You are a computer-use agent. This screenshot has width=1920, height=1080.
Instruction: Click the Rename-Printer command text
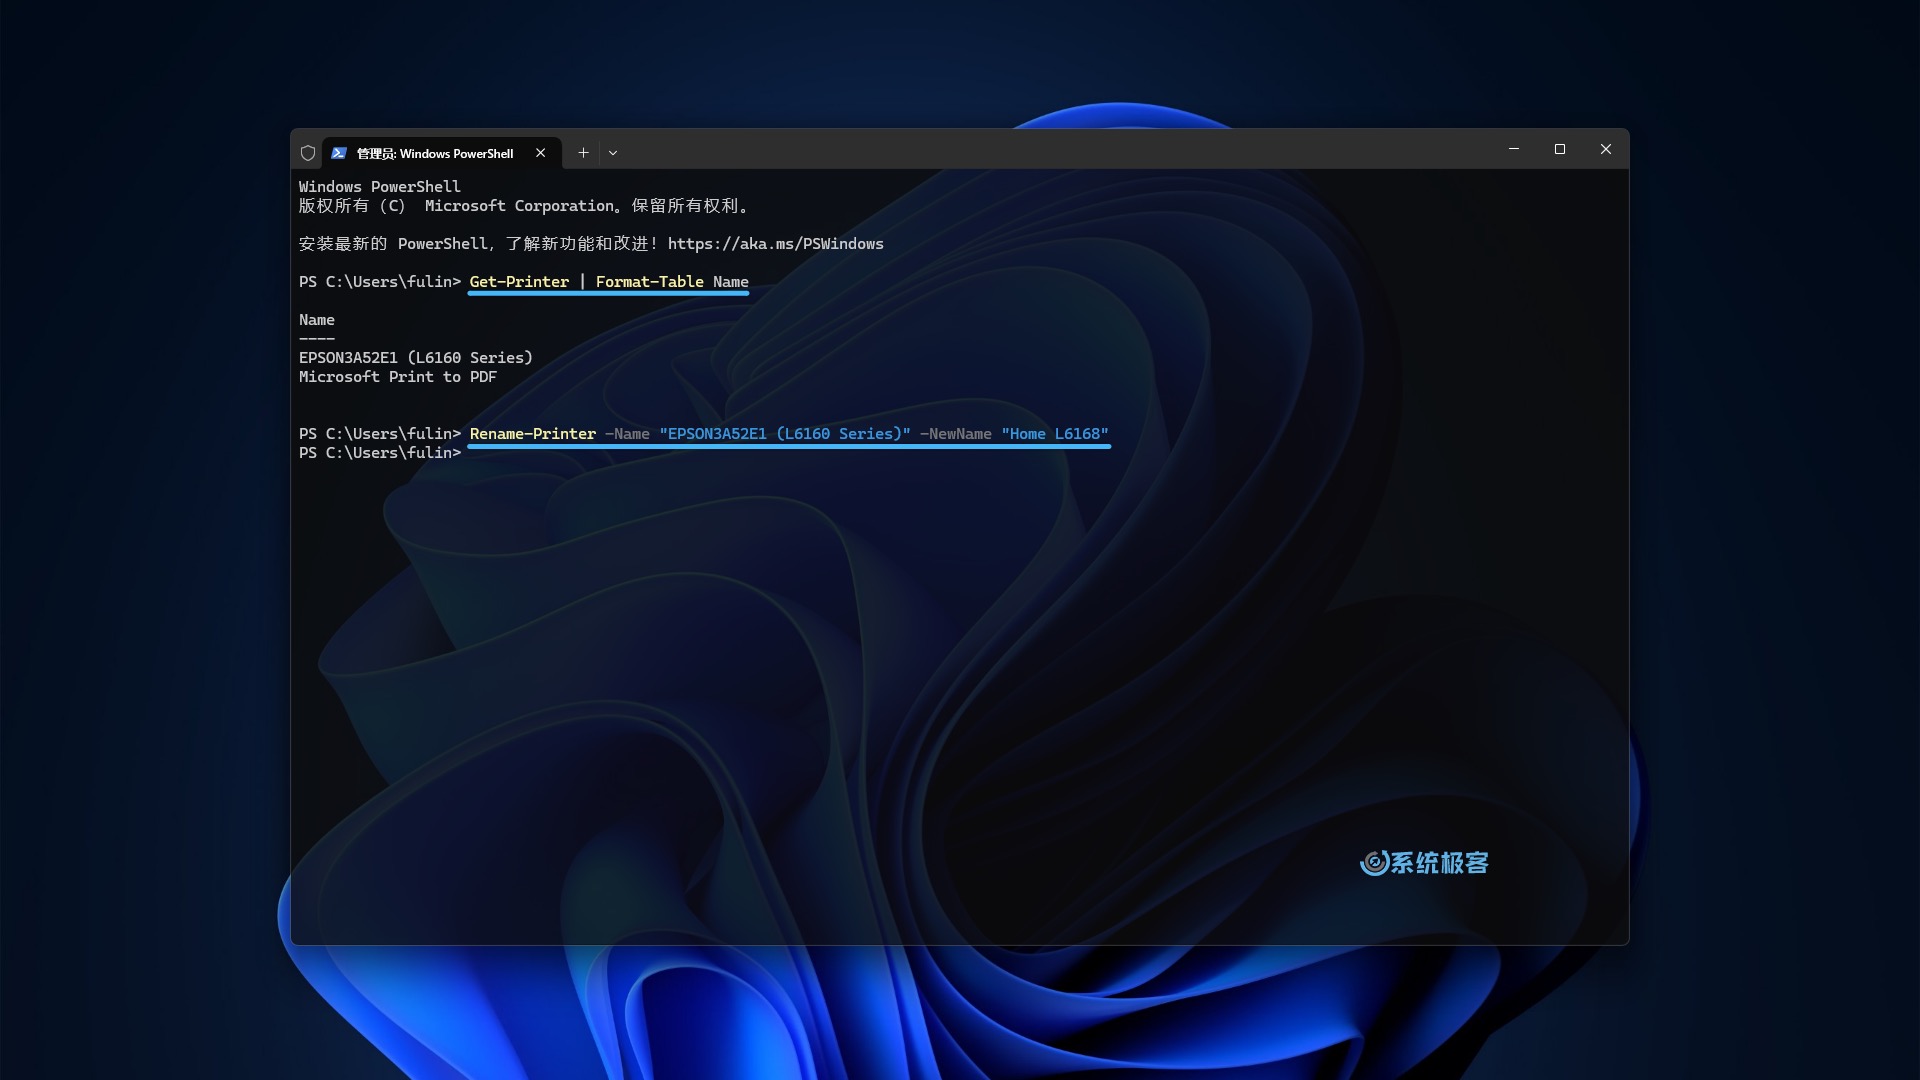pyautogui.click(x=533, y=434)
